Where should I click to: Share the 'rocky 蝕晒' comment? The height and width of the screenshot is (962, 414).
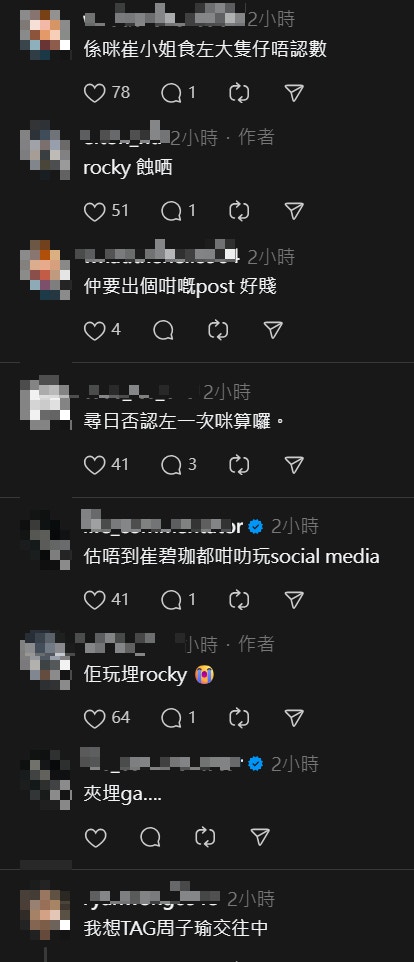coord(294,211)
